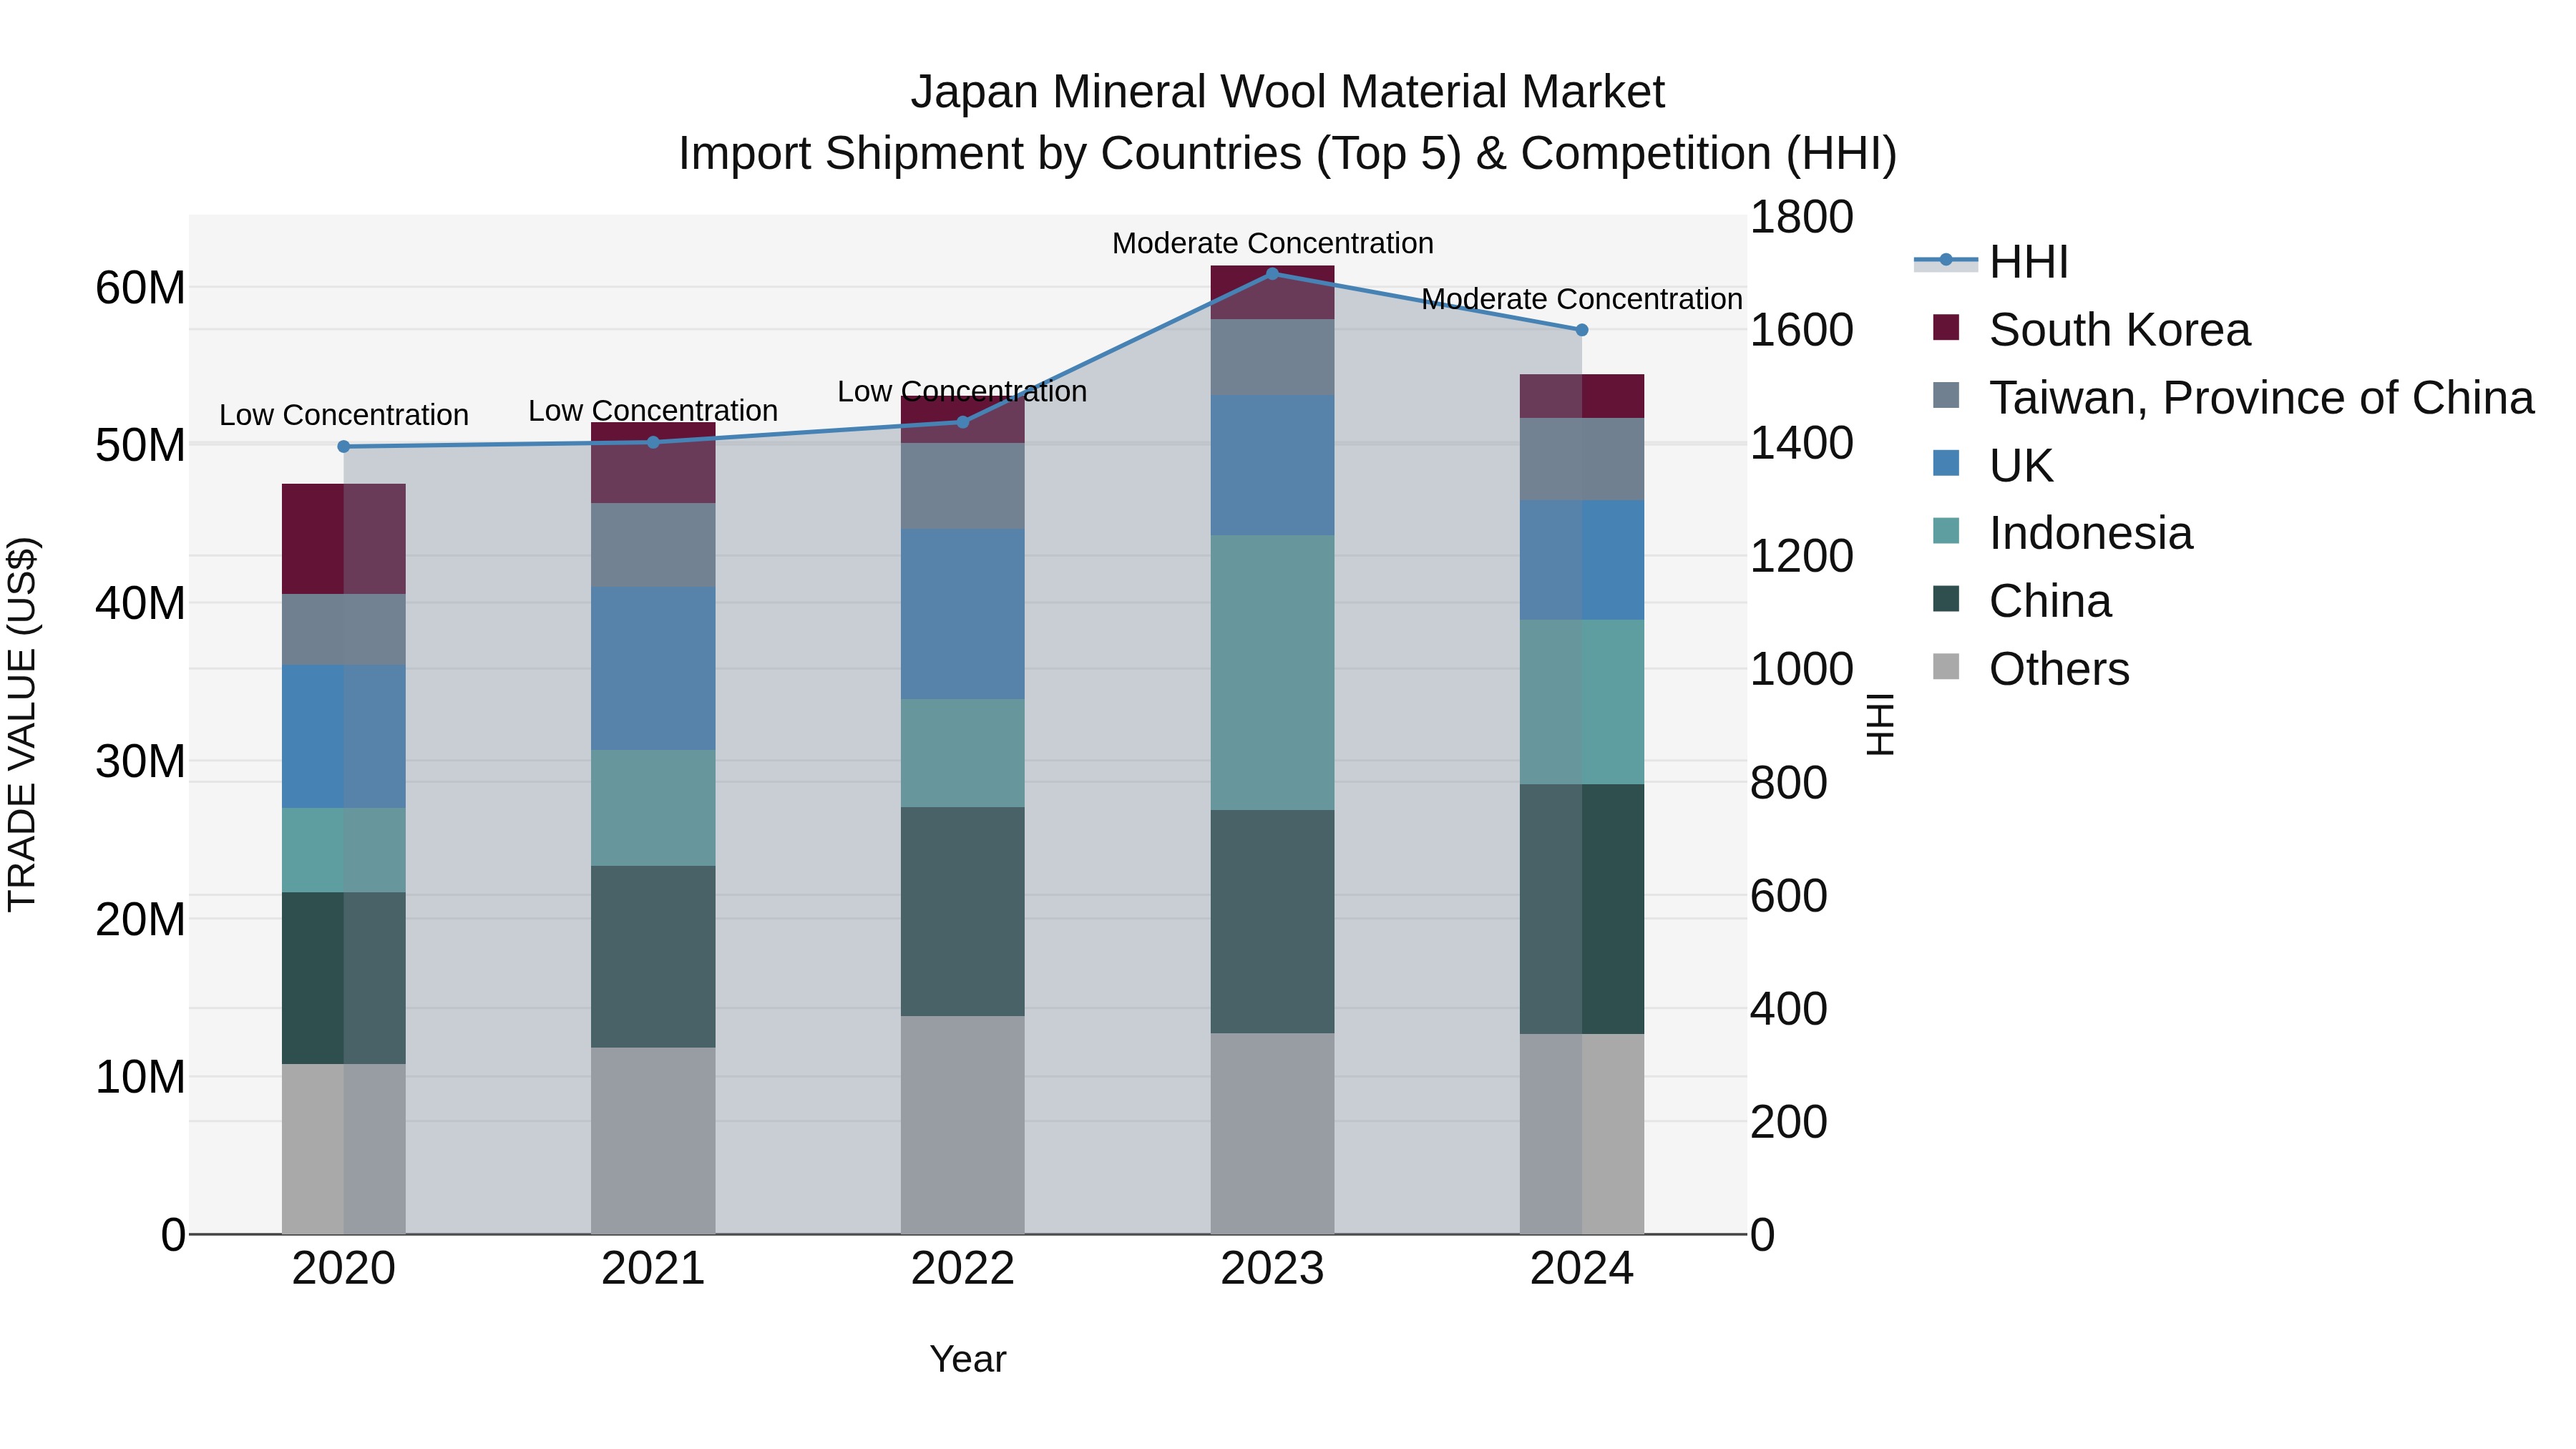Click the 'Low Concentration' annotation above 2021
2576x1449 pixels.
[653, 411]
